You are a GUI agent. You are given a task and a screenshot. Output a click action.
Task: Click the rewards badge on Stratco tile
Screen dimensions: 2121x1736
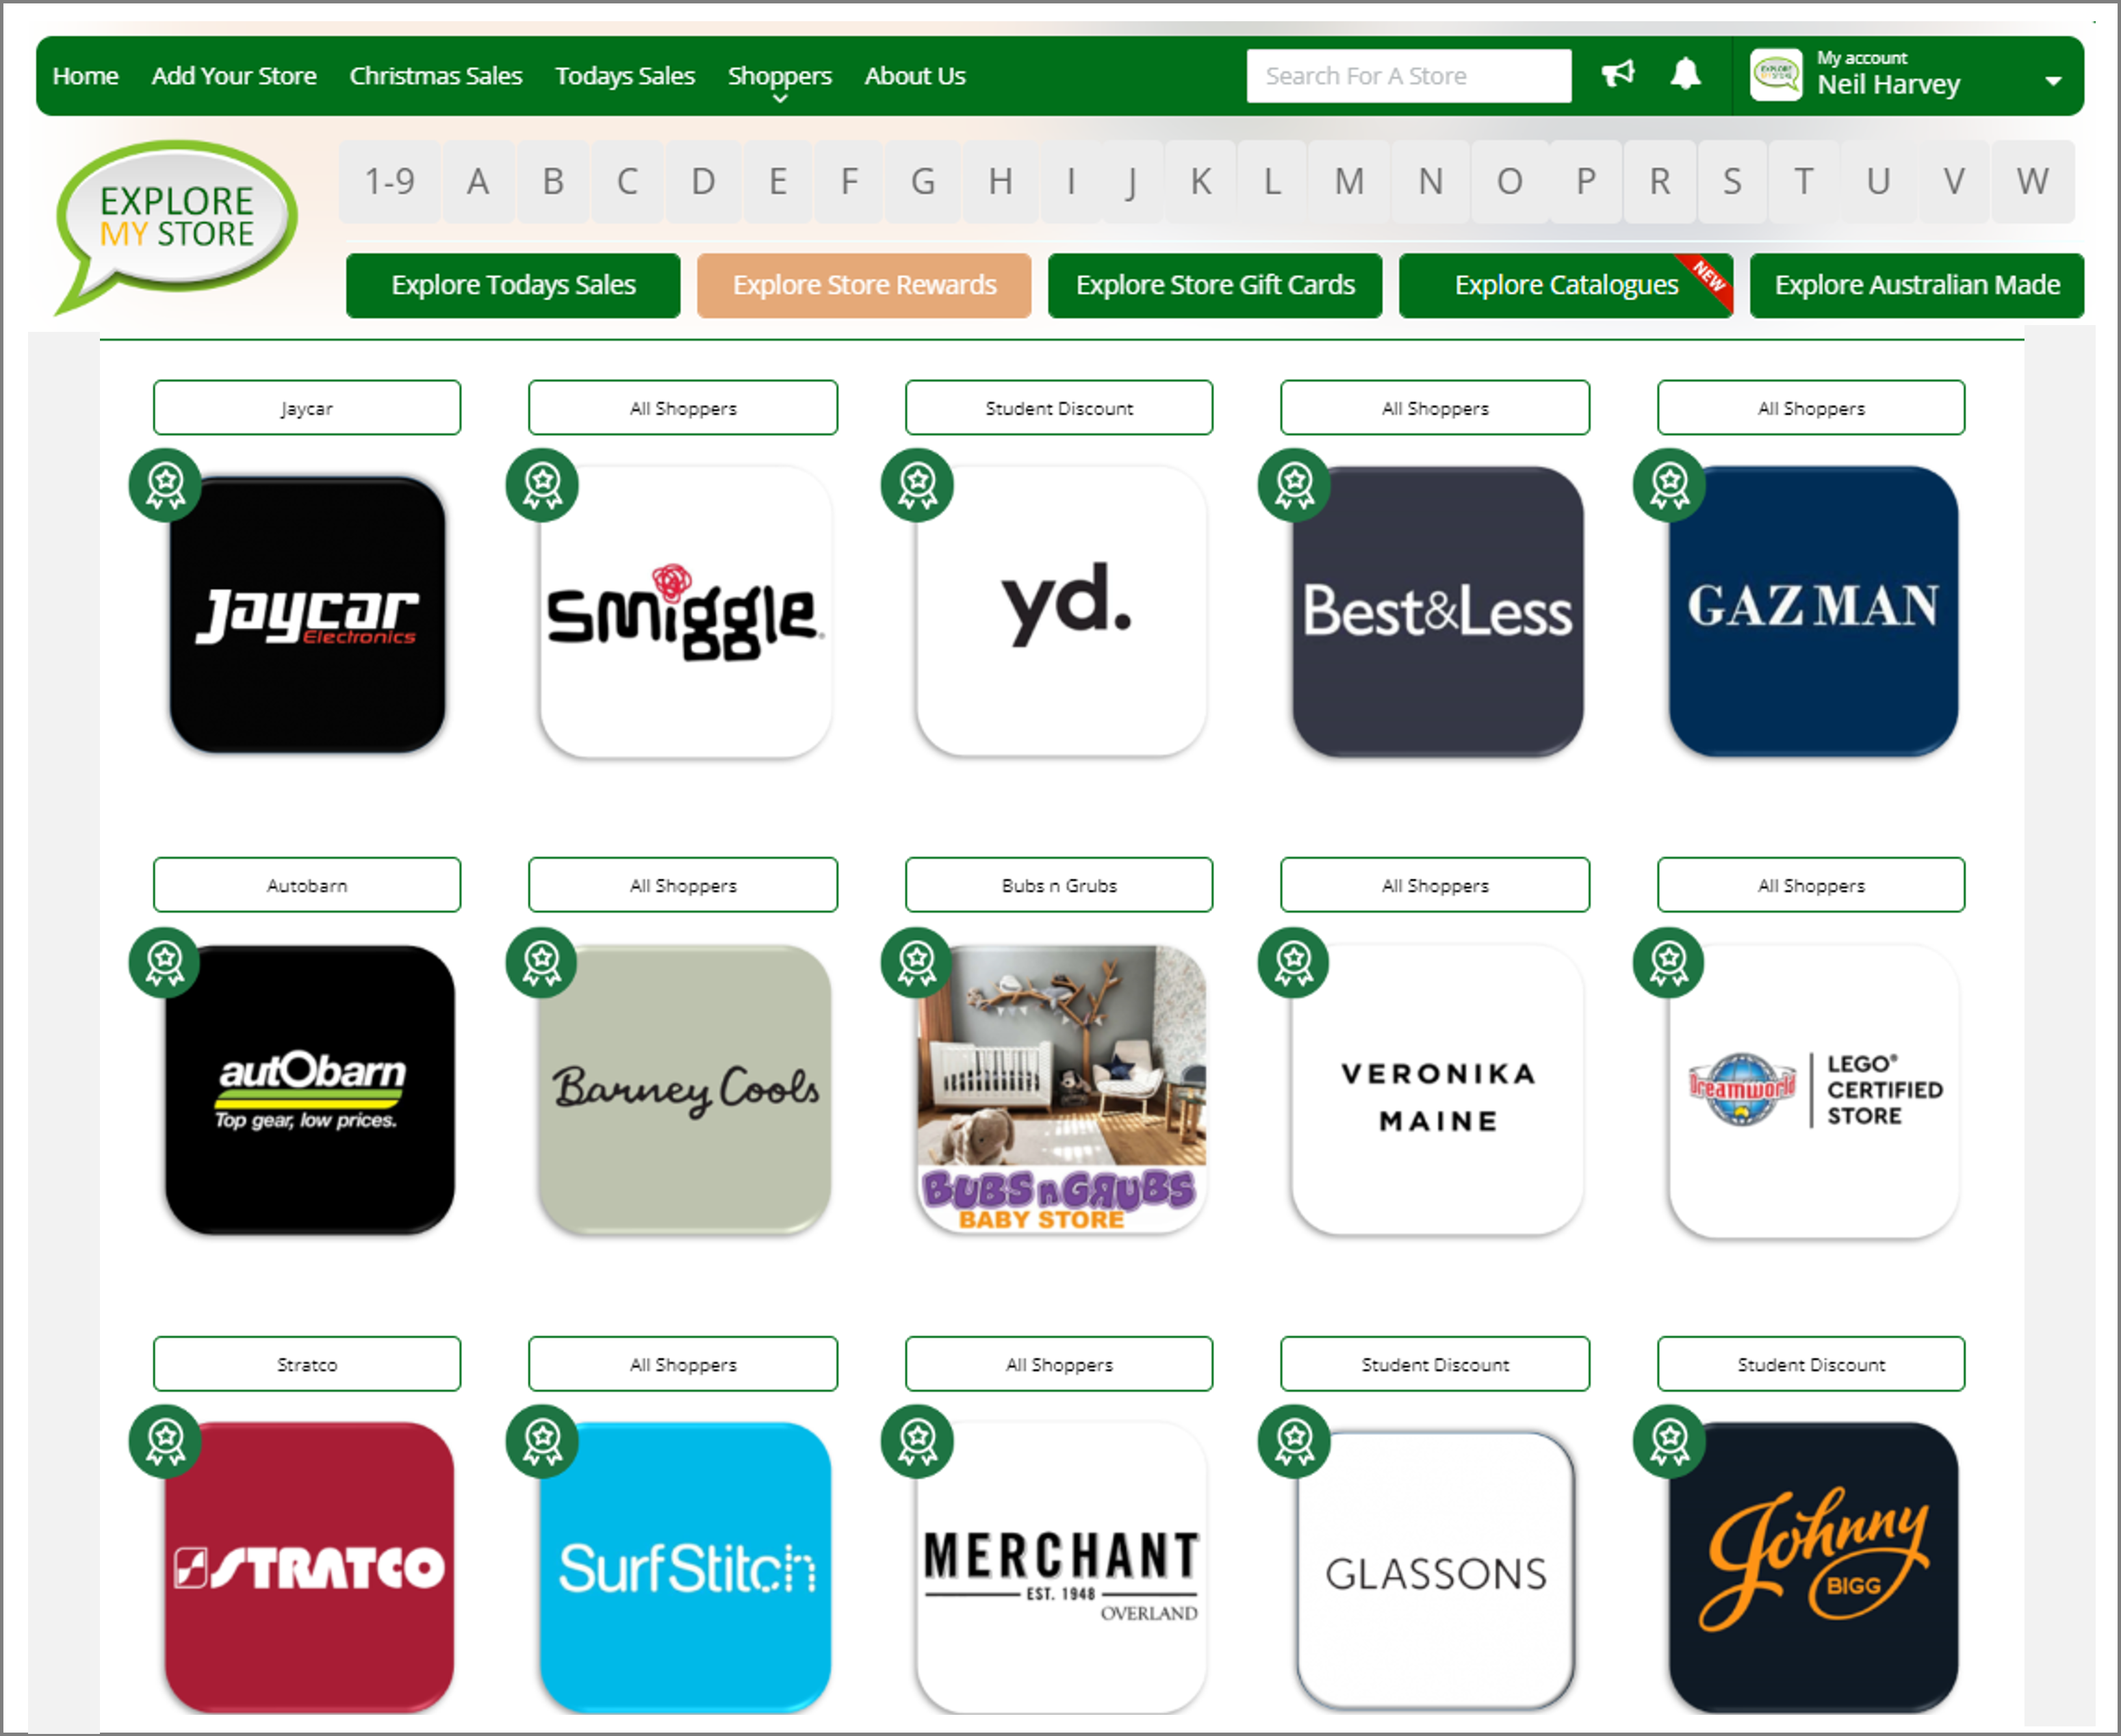[165, 1441]
